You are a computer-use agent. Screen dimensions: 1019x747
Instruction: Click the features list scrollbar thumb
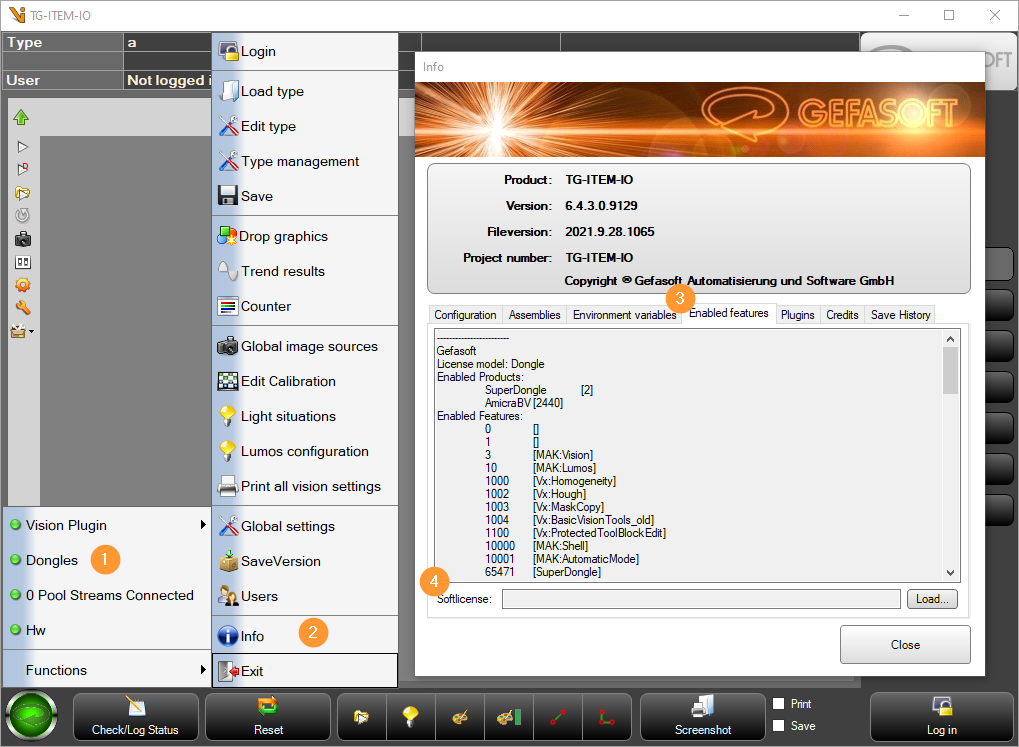pos(950,371)
